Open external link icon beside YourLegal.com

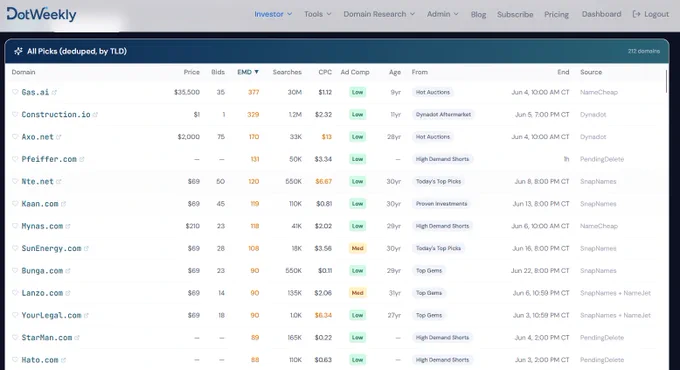86,316
